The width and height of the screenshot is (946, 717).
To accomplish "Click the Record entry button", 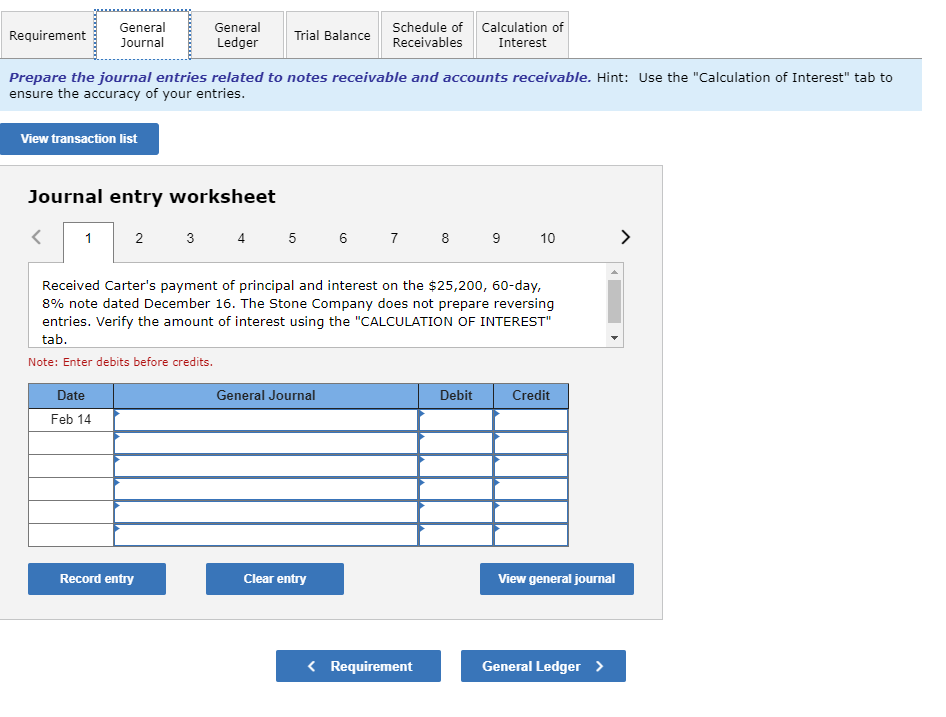I will point(97,579).
